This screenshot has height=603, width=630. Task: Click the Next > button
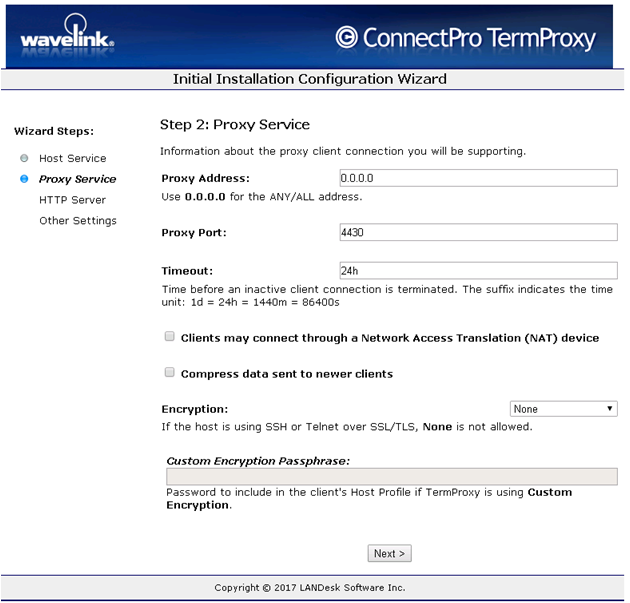pos(389,554)
